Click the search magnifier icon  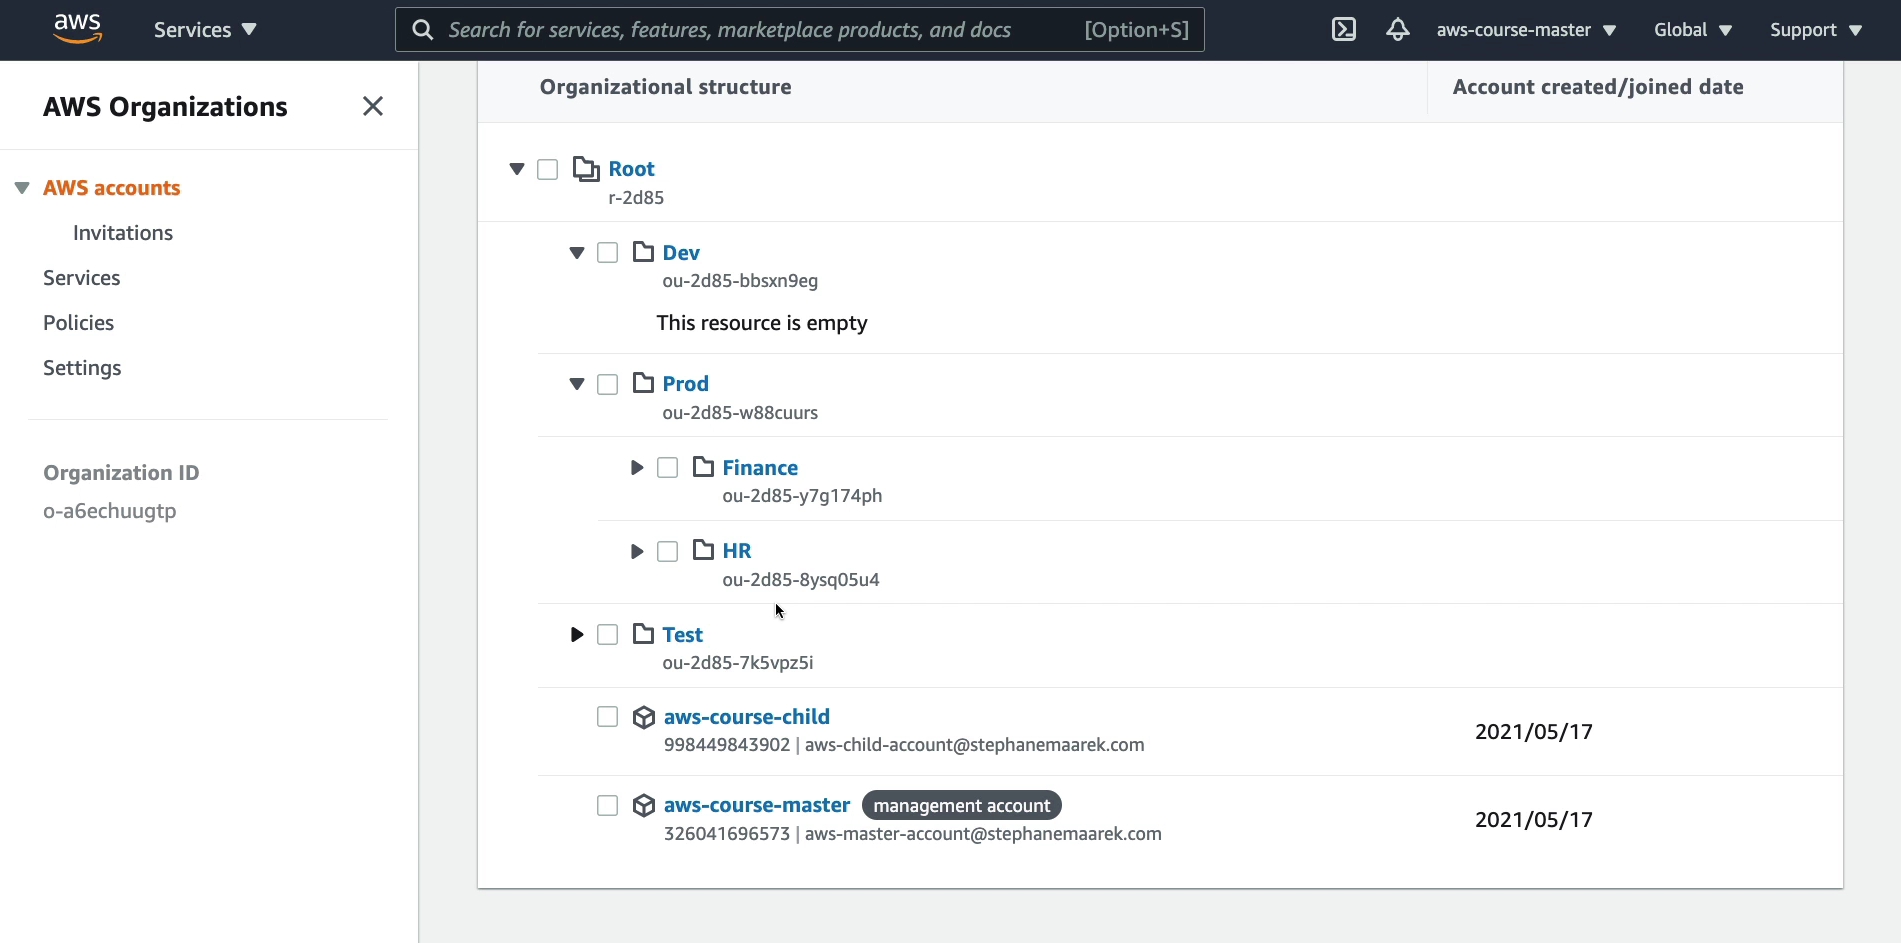[x=423, y=30]
